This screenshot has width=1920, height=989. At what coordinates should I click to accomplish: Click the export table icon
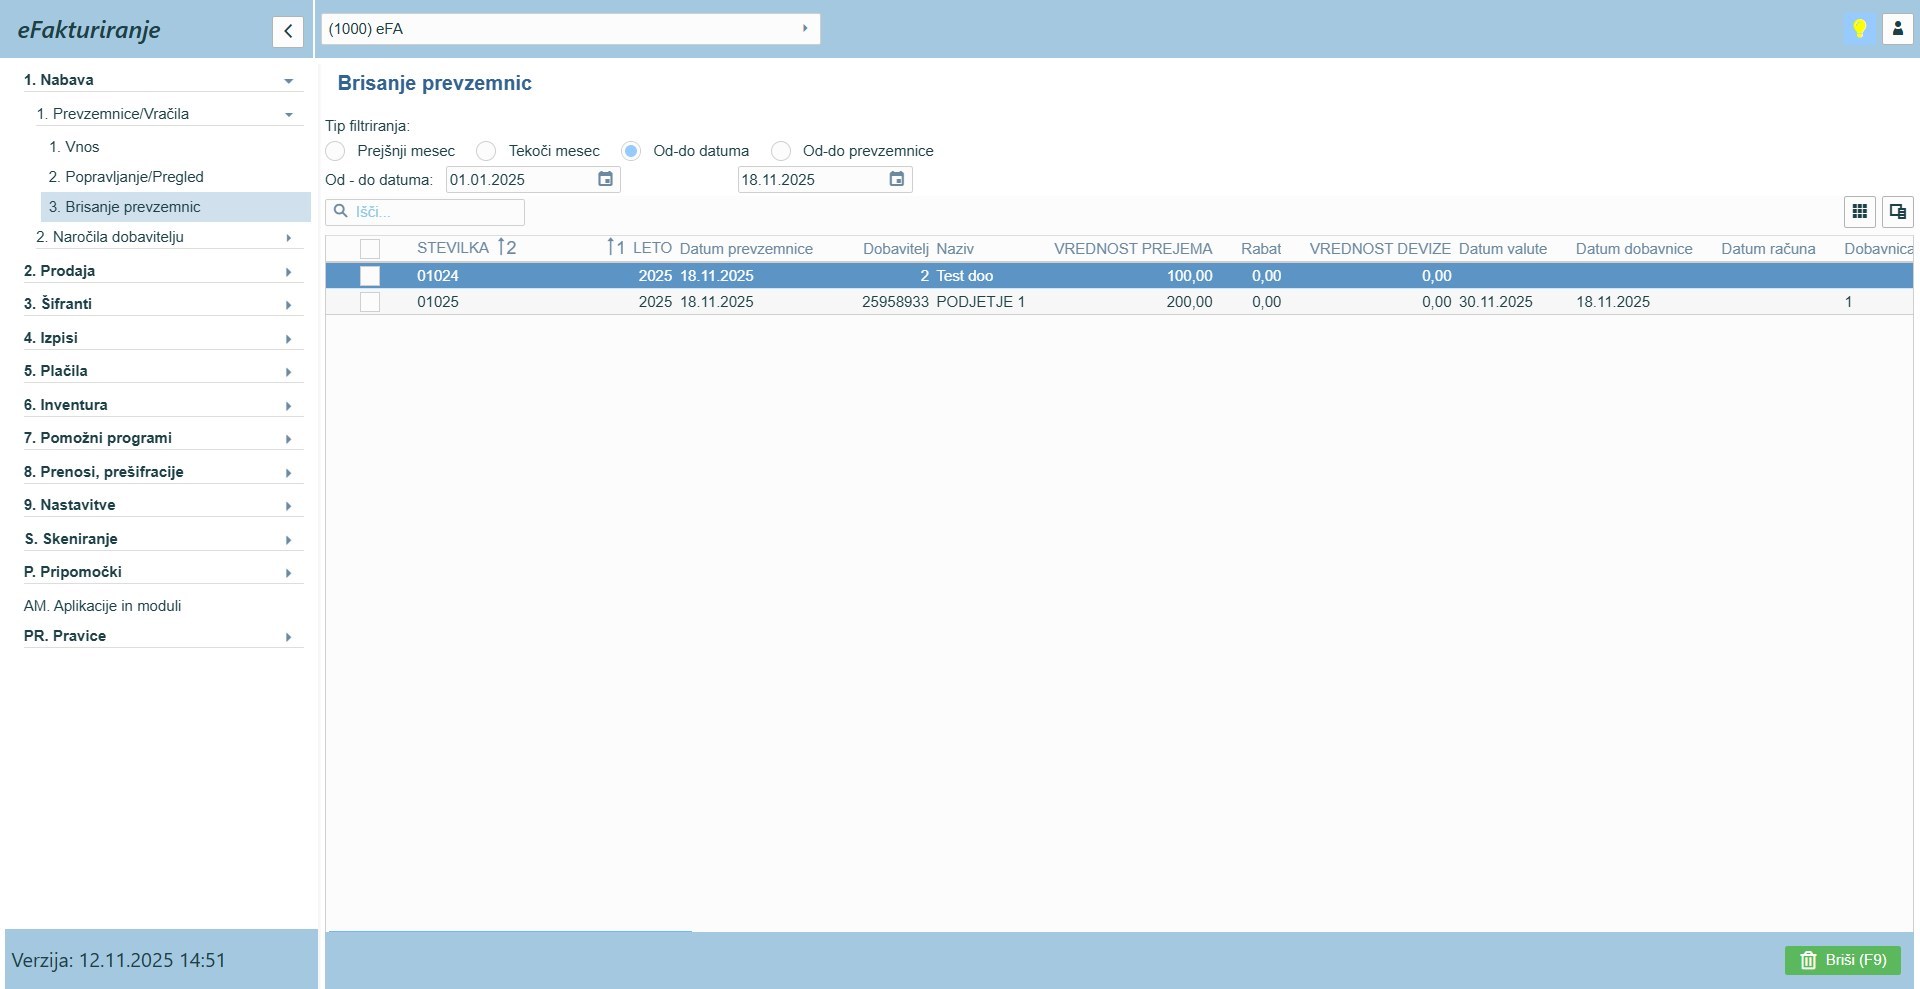[1897, 211]
